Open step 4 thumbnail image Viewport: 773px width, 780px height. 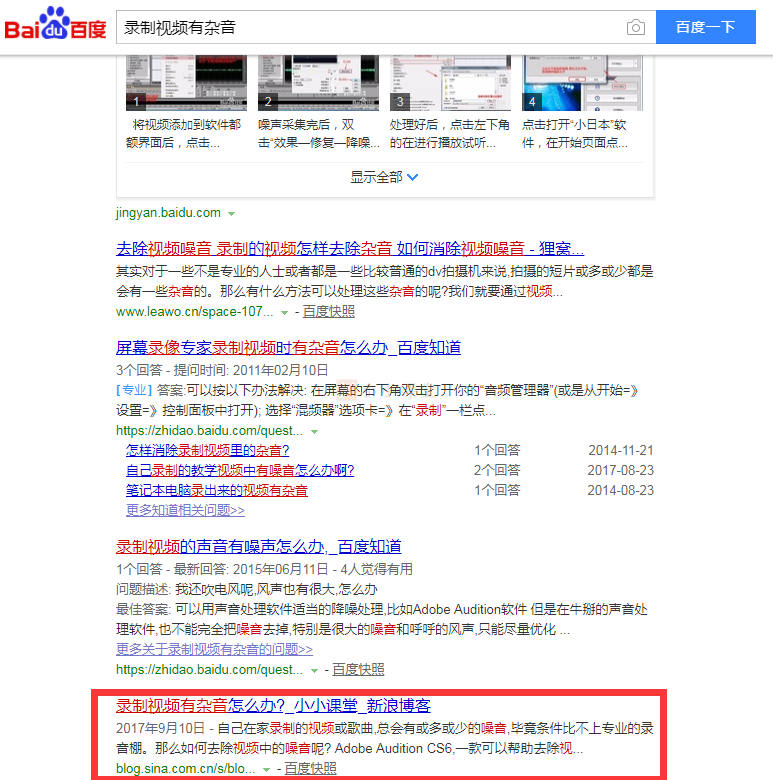(x=582, y=83)
